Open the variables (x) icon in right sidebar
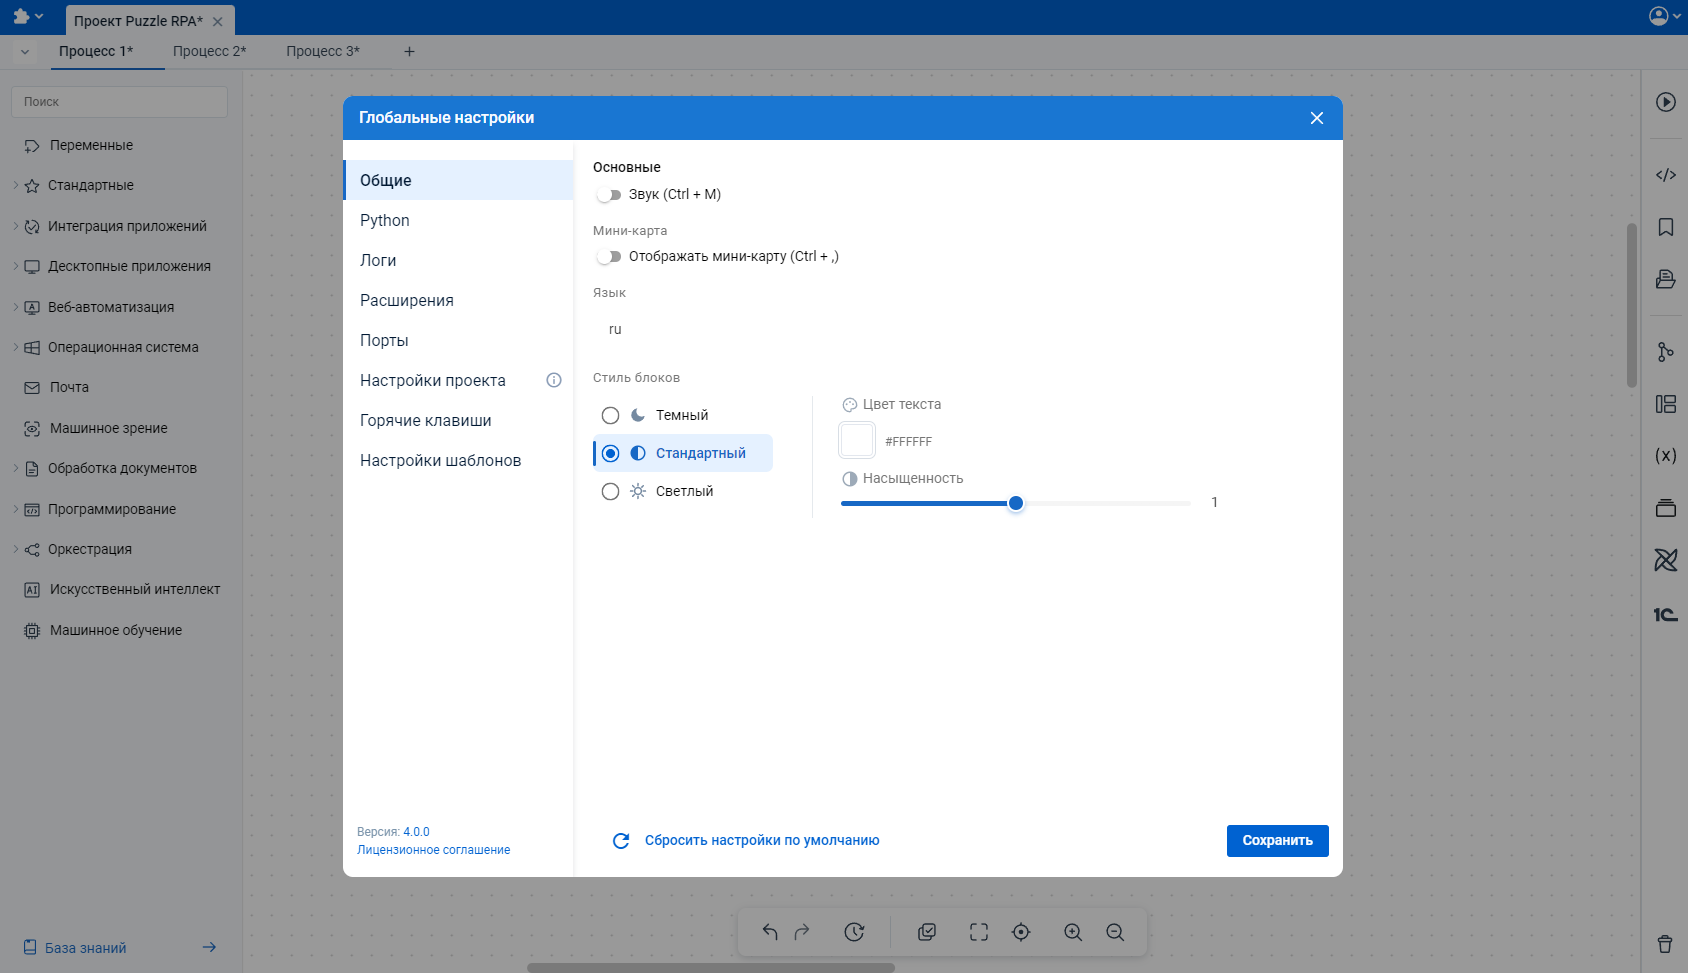Screen dimensions: 1688x973 [1665, 456]
